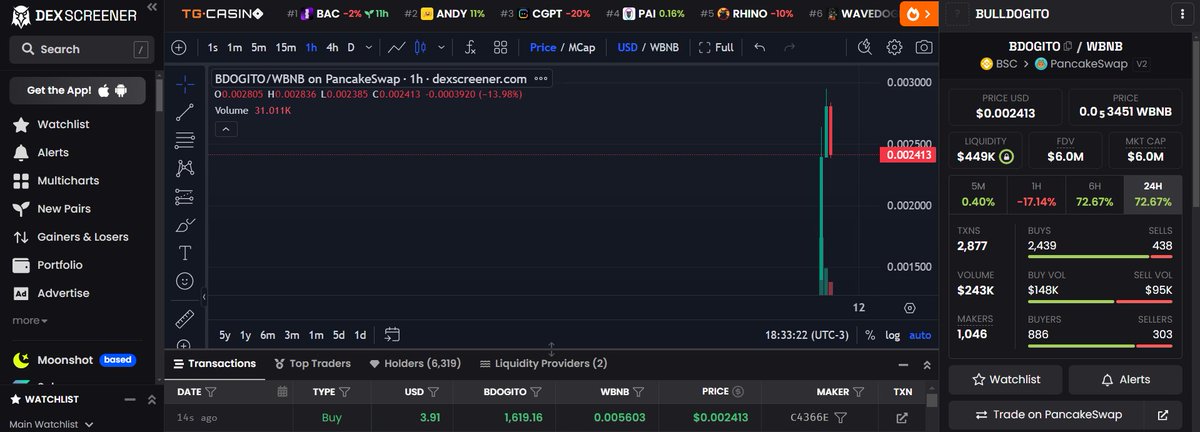The width and height of the screenshot is (1200, 432).
Task: Select the trend line drawing tool
Action: tap(184, 112)
